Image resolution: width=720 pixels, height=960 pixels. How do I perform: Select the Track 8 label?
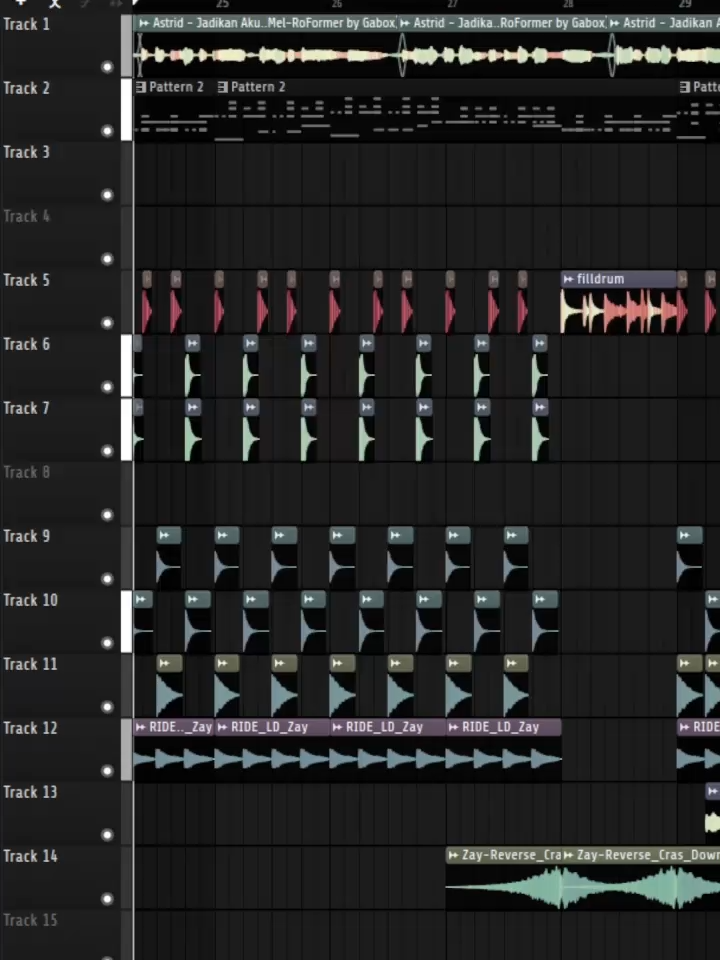point(26,472)
